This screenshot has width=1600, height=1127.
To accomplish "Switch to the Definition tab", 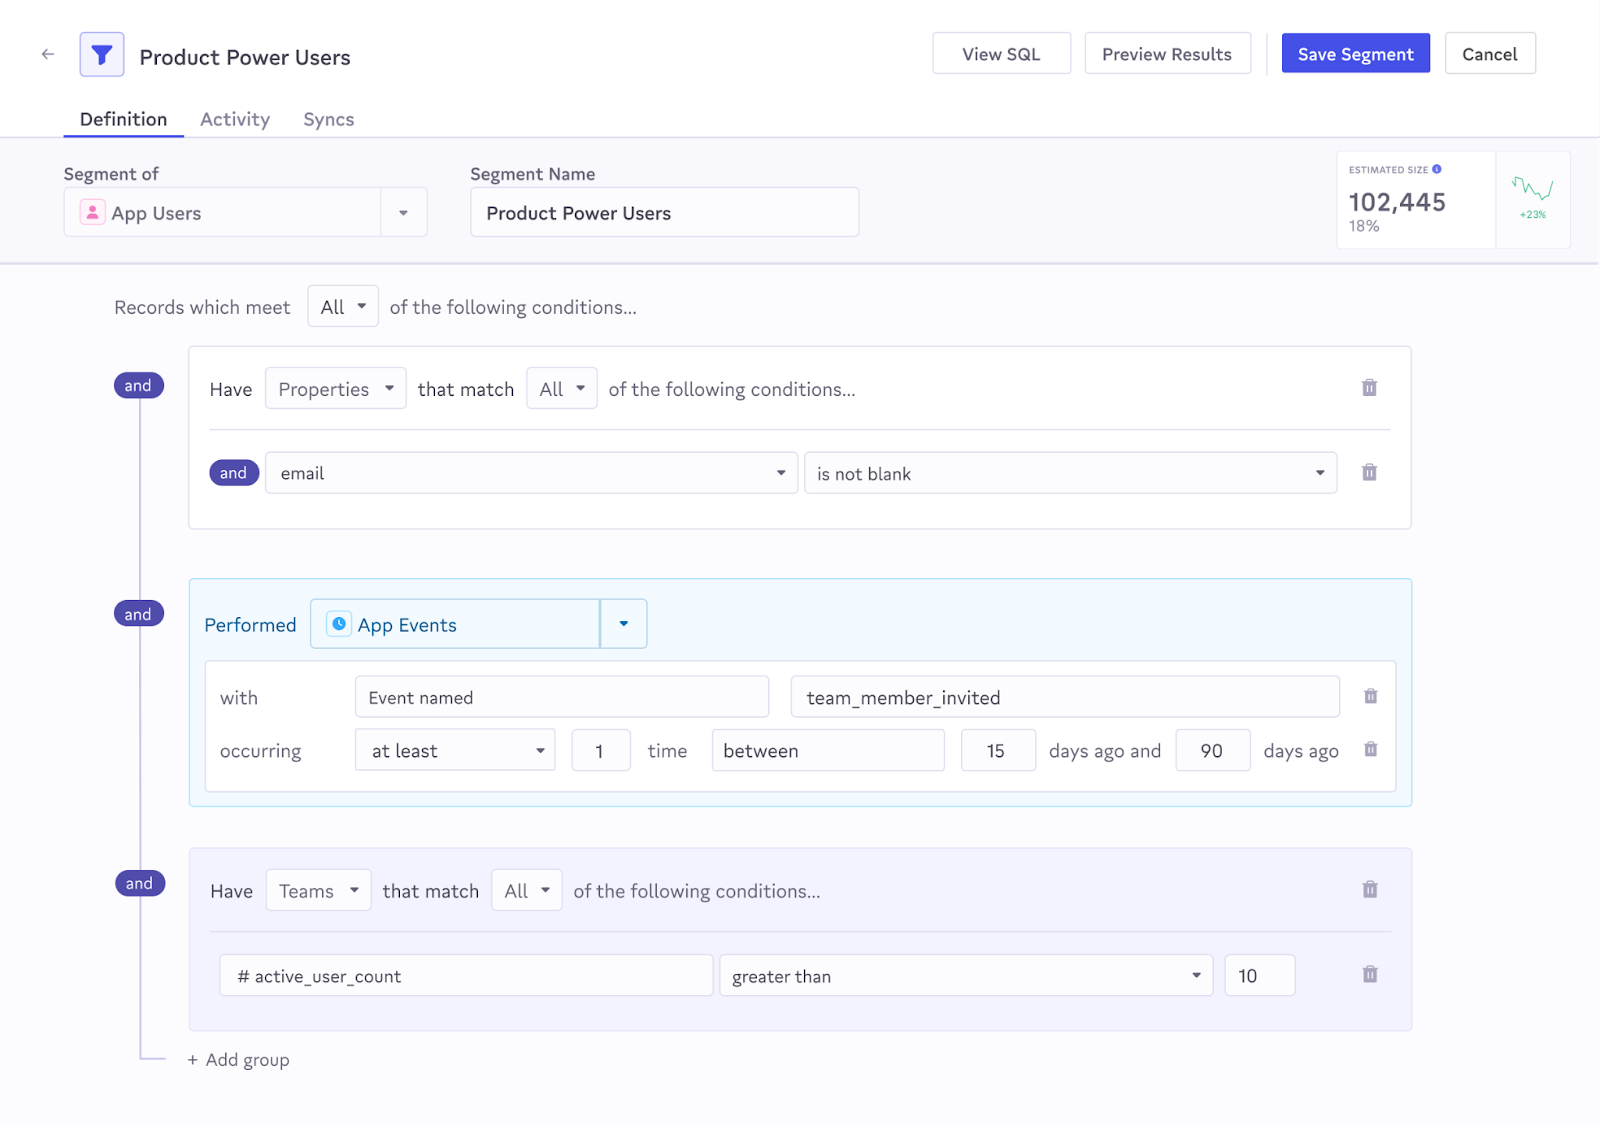I will pos(123,119).
